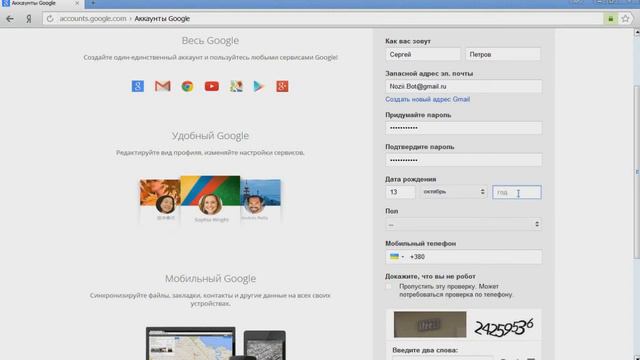640x360 pixels.
Task: Follow the 'Создать новый адрес Gmail' link
Action: click(x=427, y=99)
